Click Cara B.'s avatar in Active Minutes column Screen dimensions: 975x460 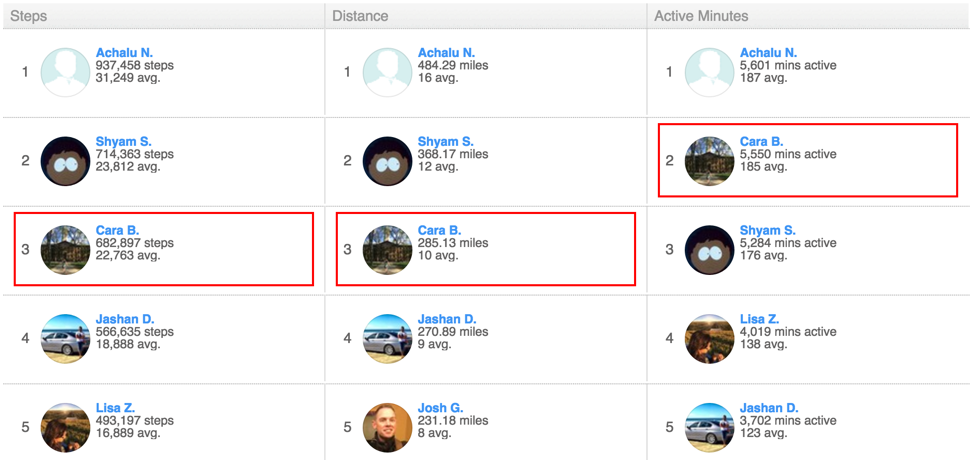tap(710, 161)
